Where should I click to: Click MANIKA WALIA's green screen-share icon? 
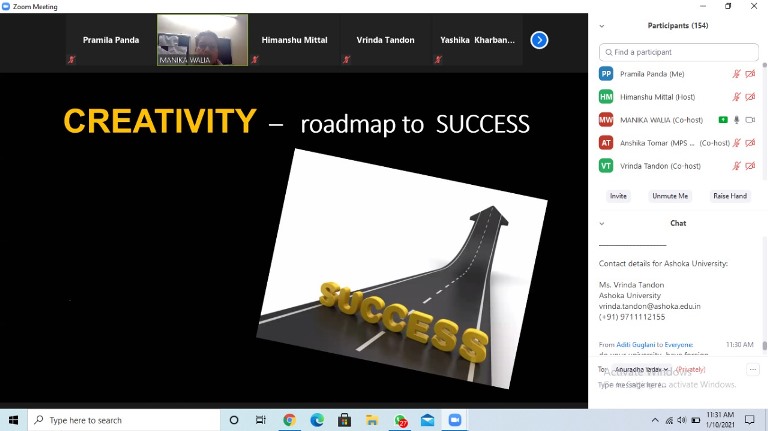click(x=723, y=120)
